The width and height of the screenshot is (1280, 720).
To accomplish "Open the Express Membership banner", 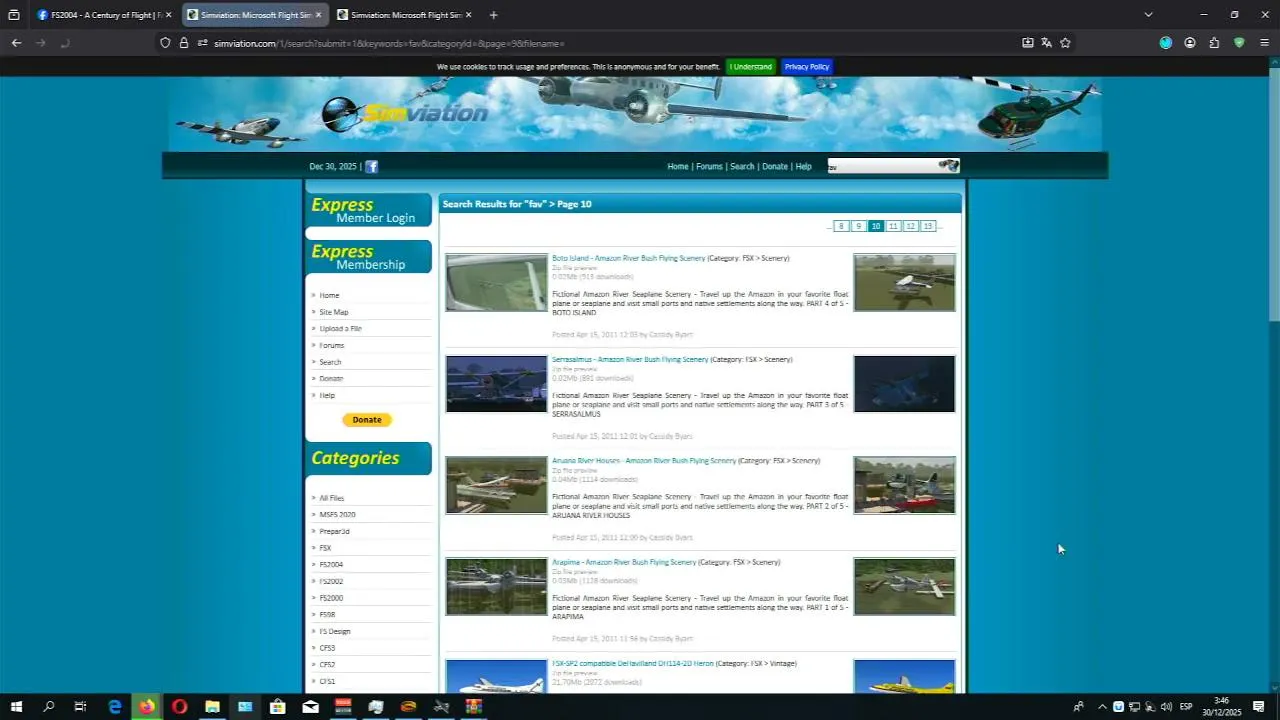I will (369, 257).
